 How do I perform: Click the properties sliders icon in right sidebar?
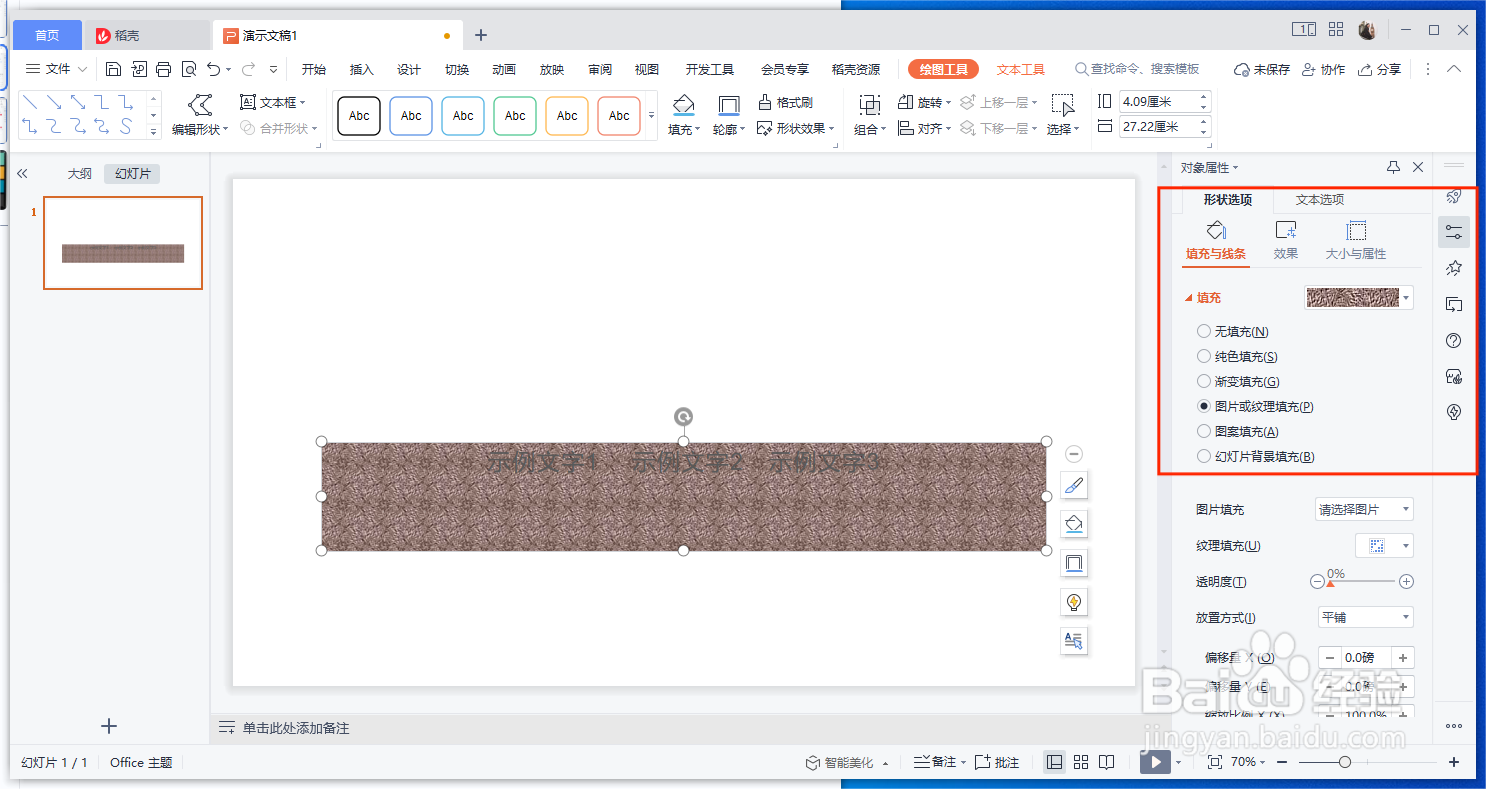coord(1454,233)
